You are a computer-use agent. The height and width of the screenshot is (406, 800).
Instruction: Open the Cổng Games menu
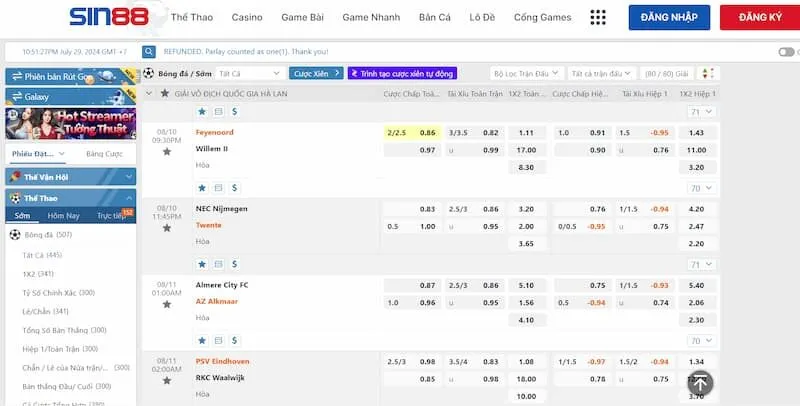[x=542, y=17]
